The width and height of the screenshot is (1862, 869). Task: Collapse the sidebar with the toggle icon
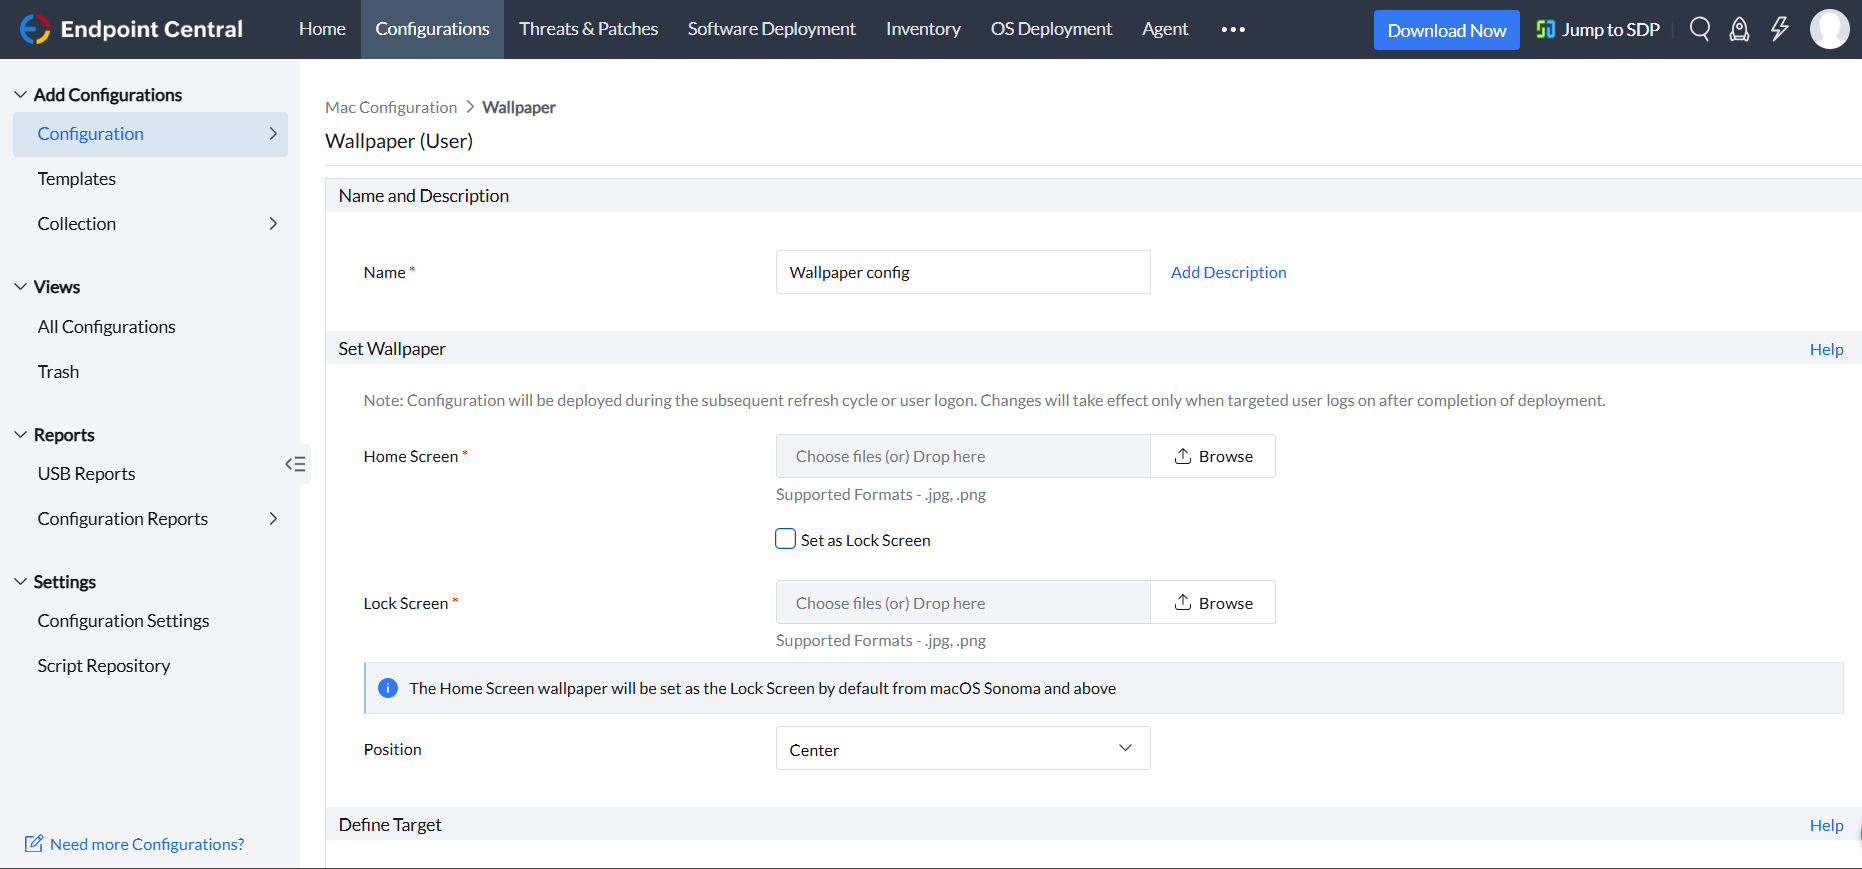click(x=295, y=464)
